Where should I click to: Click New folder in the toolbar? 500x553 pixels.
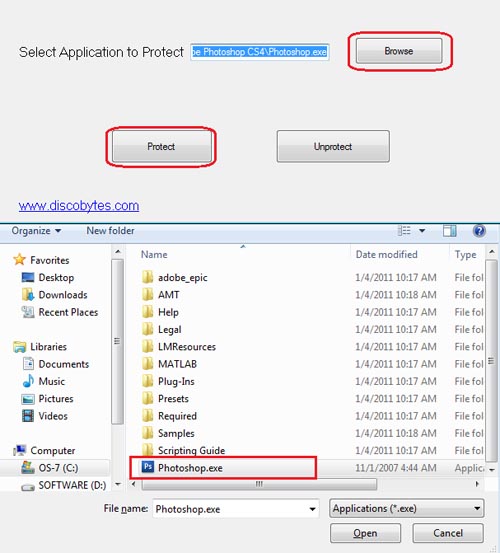tap(110, 231)
